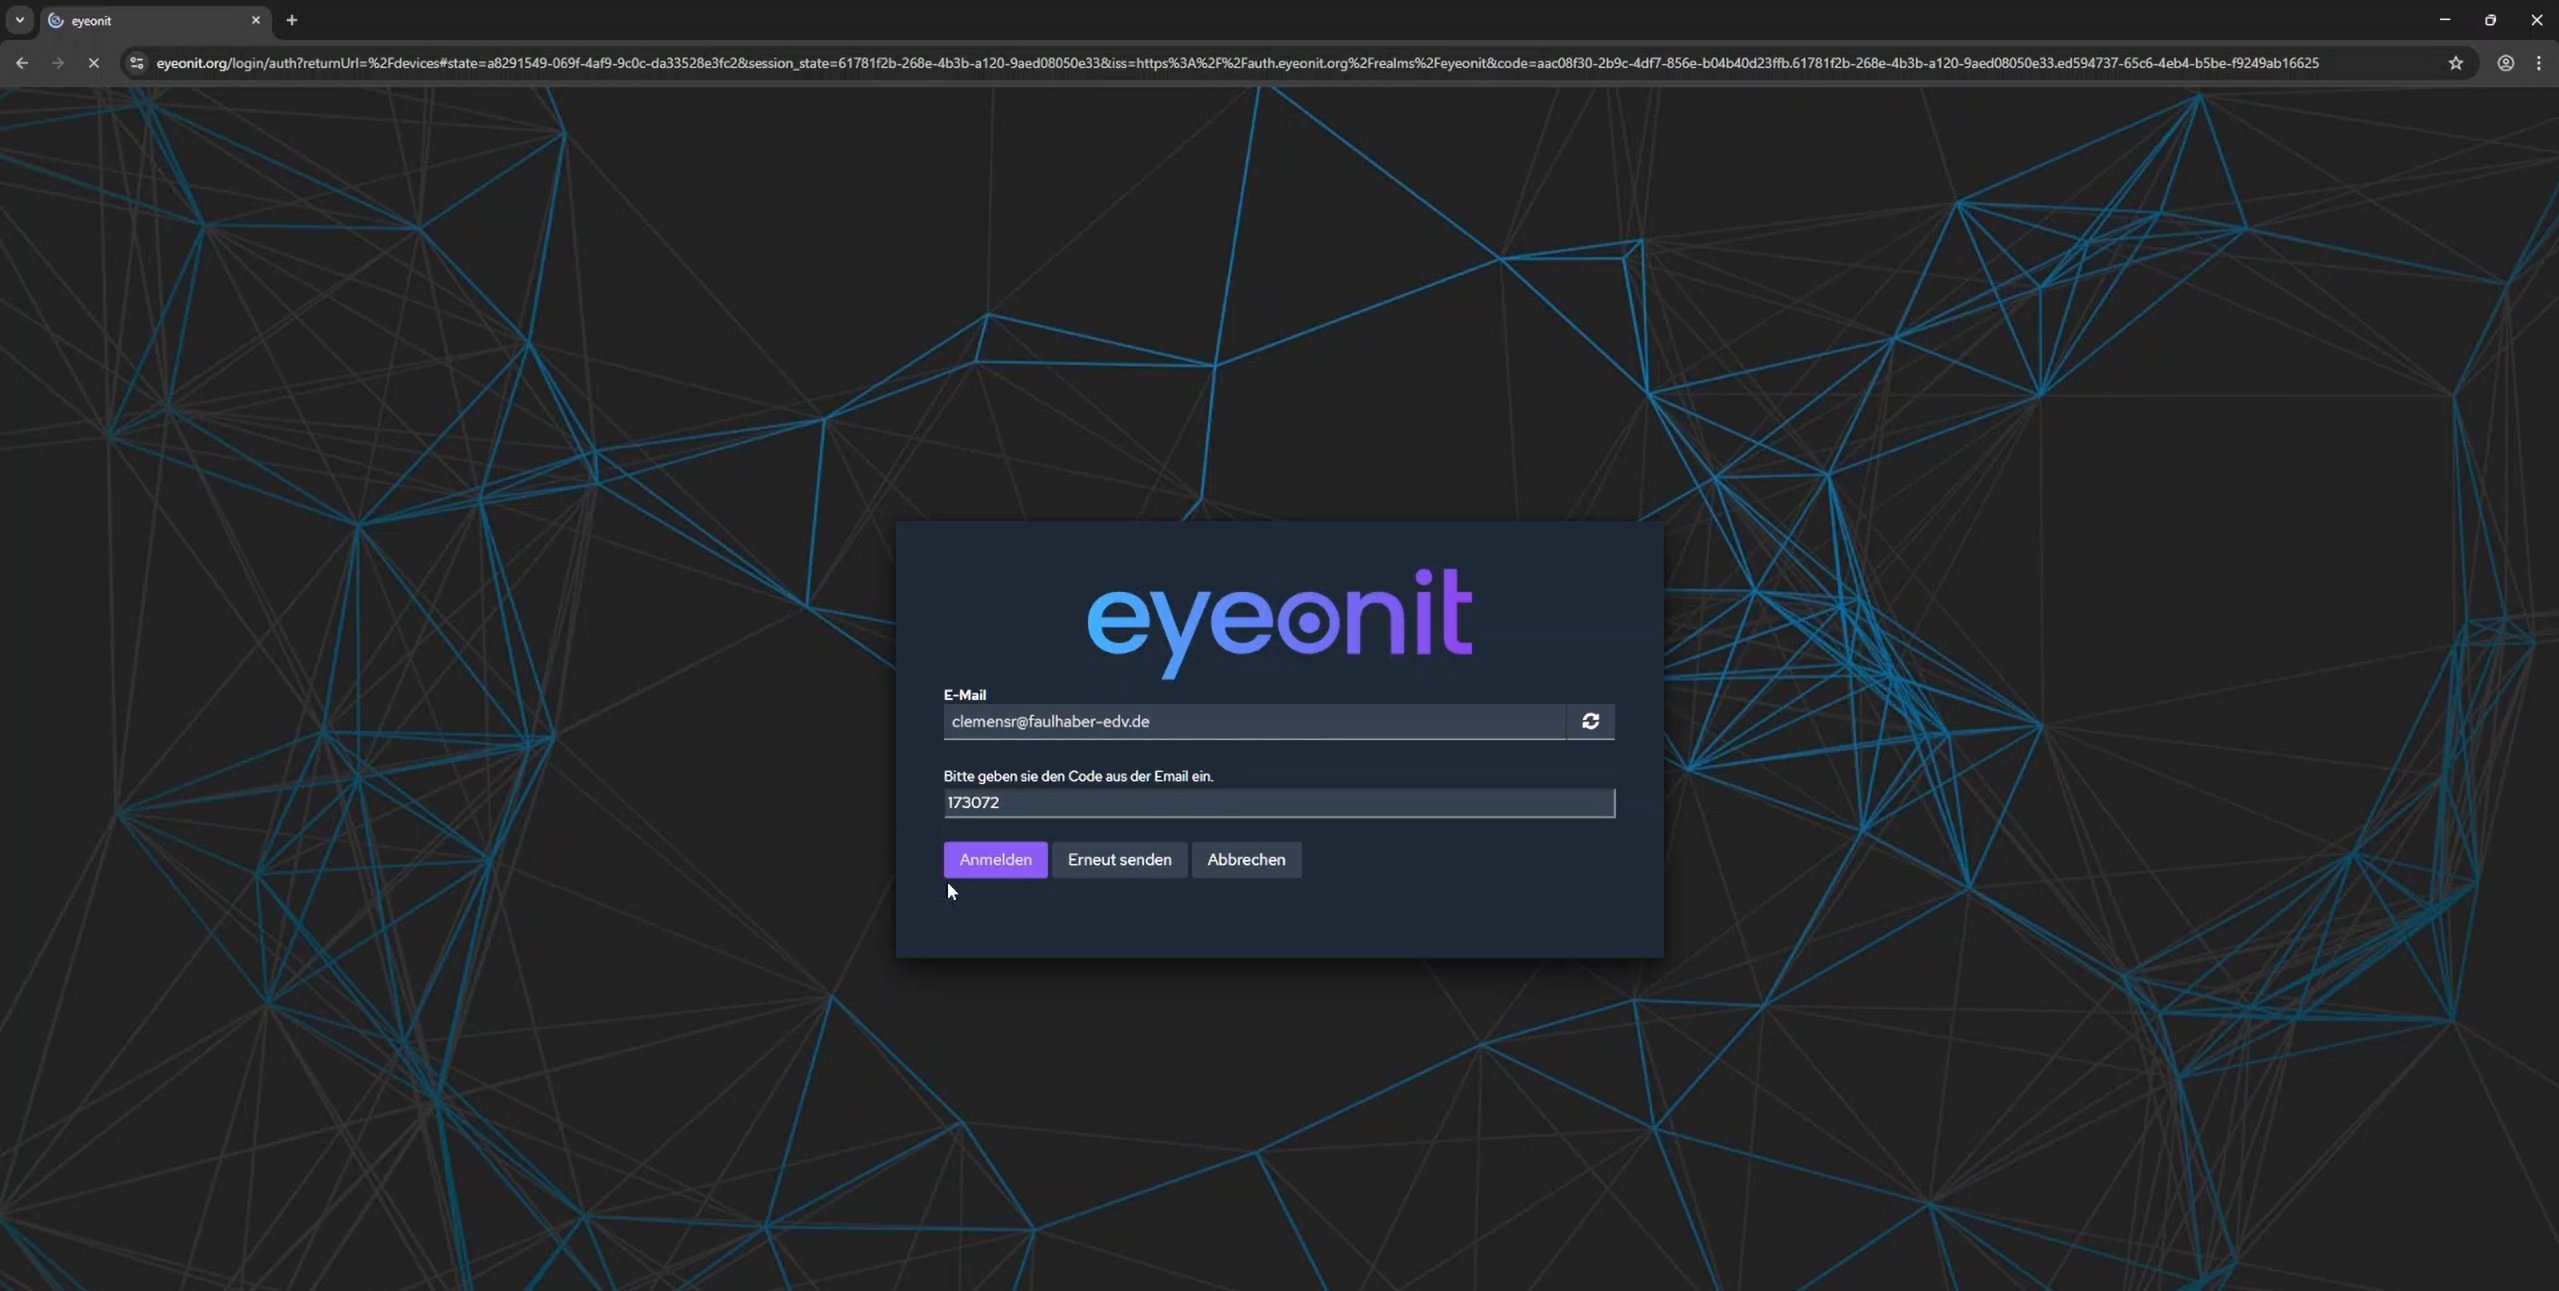Click the browser address bar URL
This screenshot has width=2559, height=1291.
[1236, 63]
